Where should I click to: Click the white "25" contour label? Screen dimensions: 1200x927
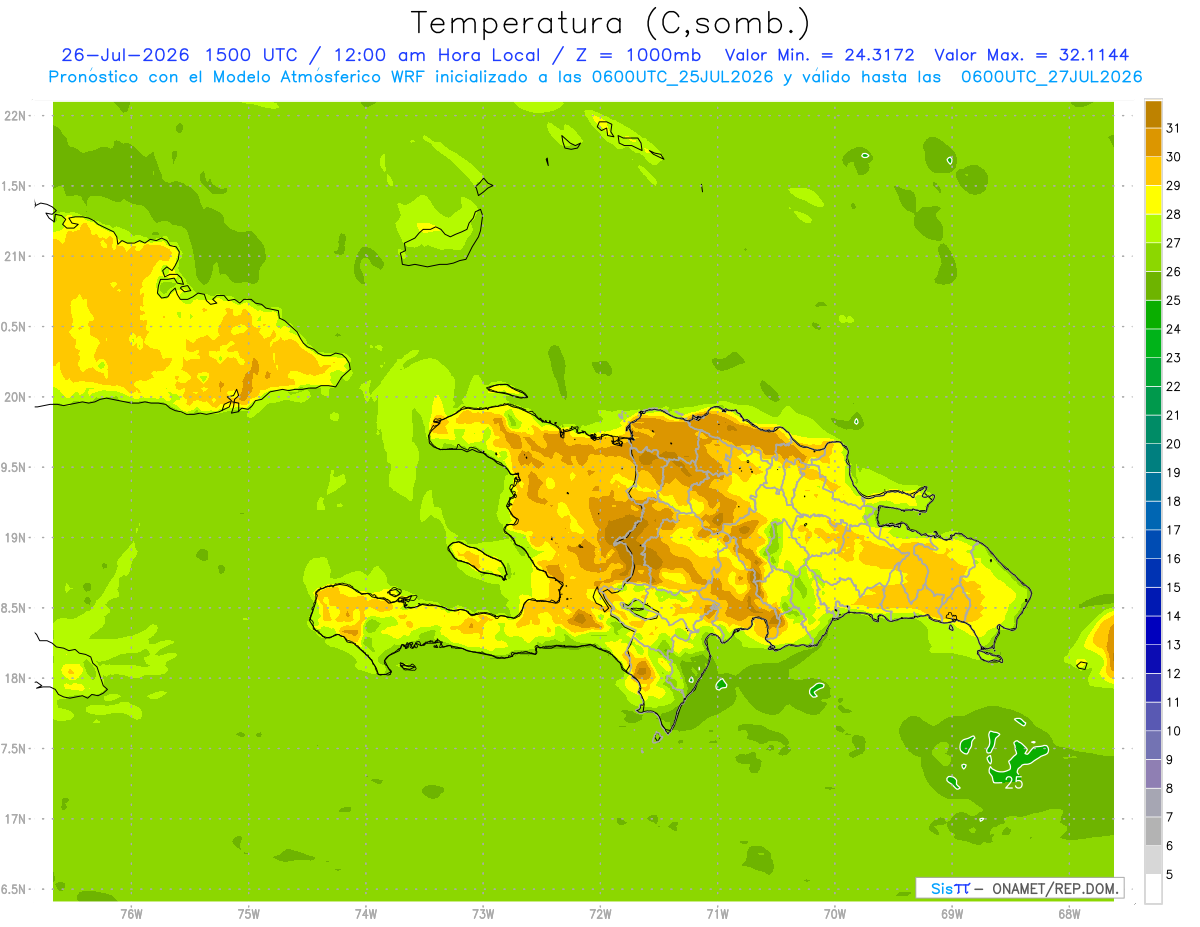pos(1013,783)
